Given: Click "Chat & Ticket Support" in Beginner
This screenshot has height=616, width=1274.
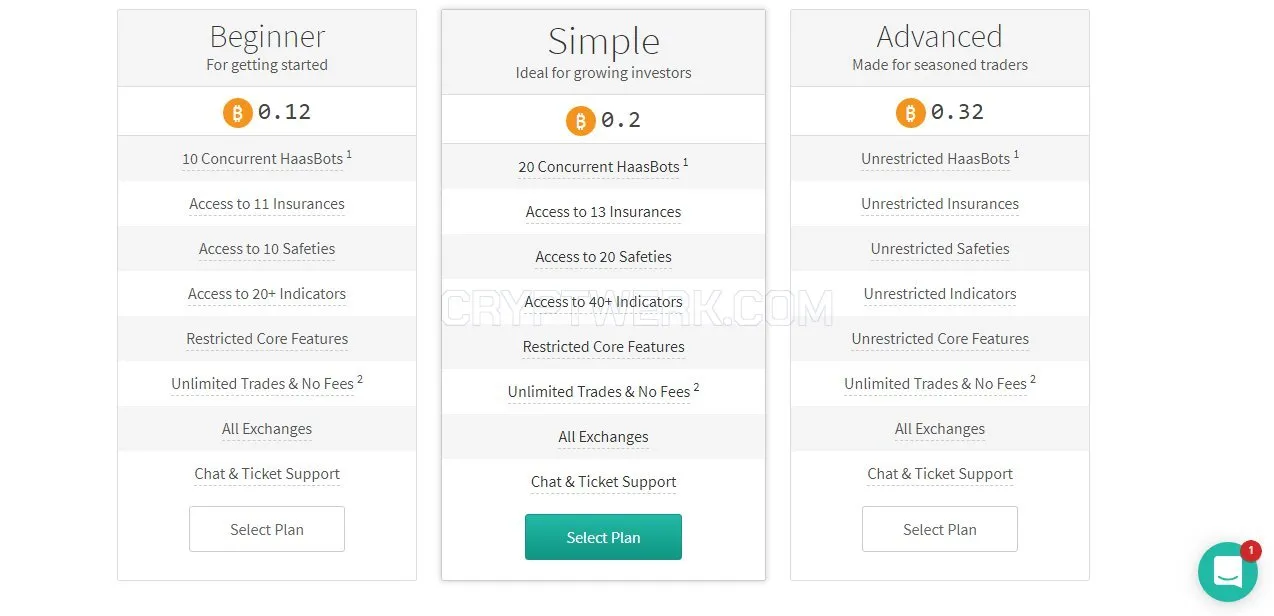Looking at the screenshot, I should point(267,474).
